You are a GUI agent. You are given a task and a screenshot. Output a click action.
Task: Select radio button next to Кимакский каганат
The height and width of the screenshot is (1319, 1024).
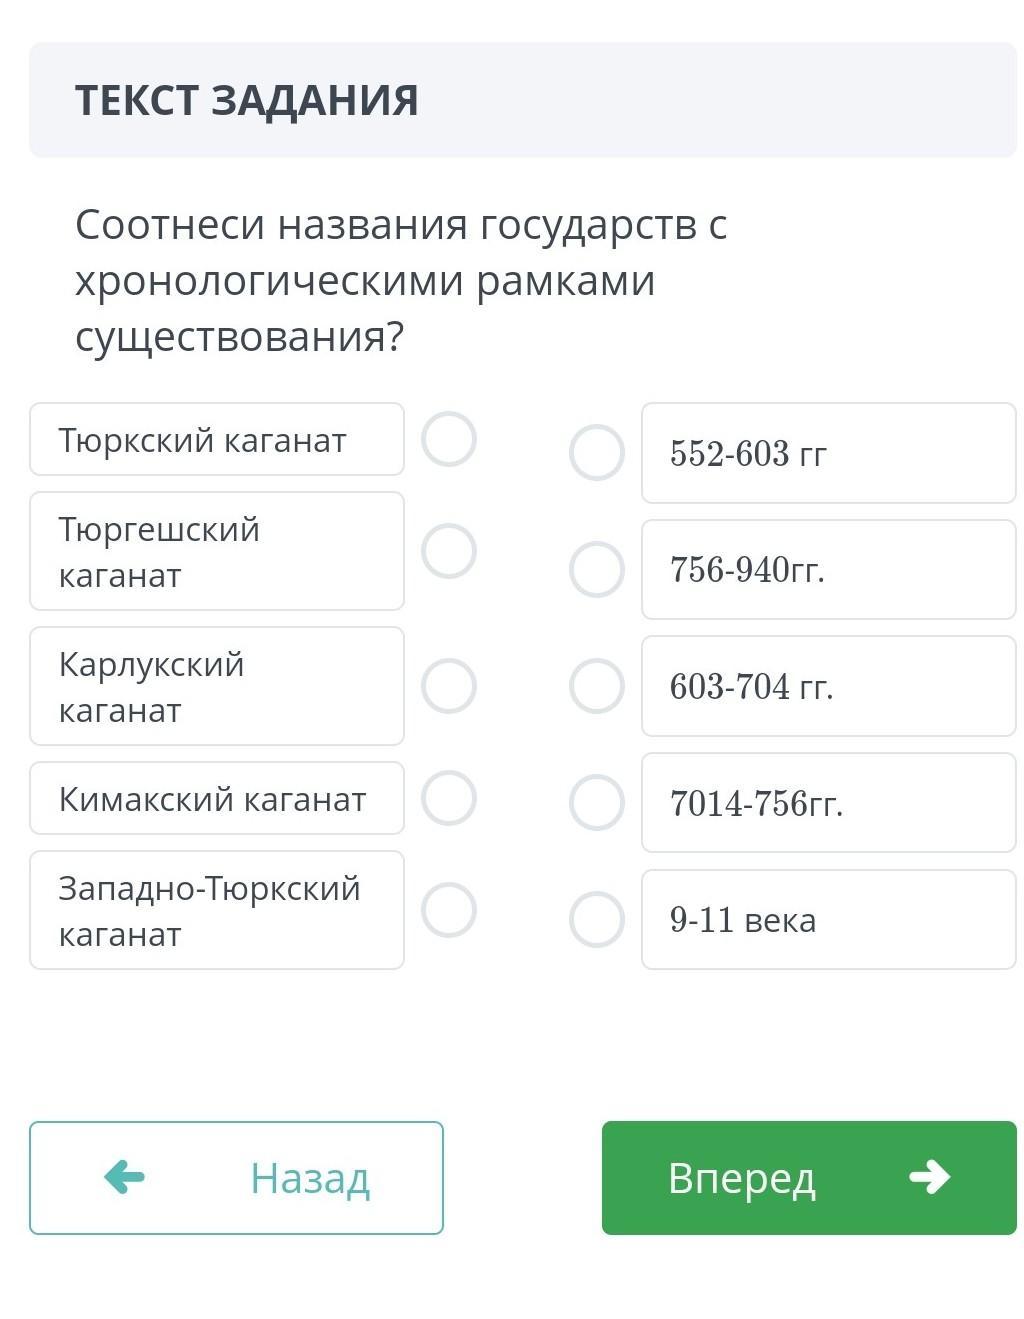pos(448,798)
